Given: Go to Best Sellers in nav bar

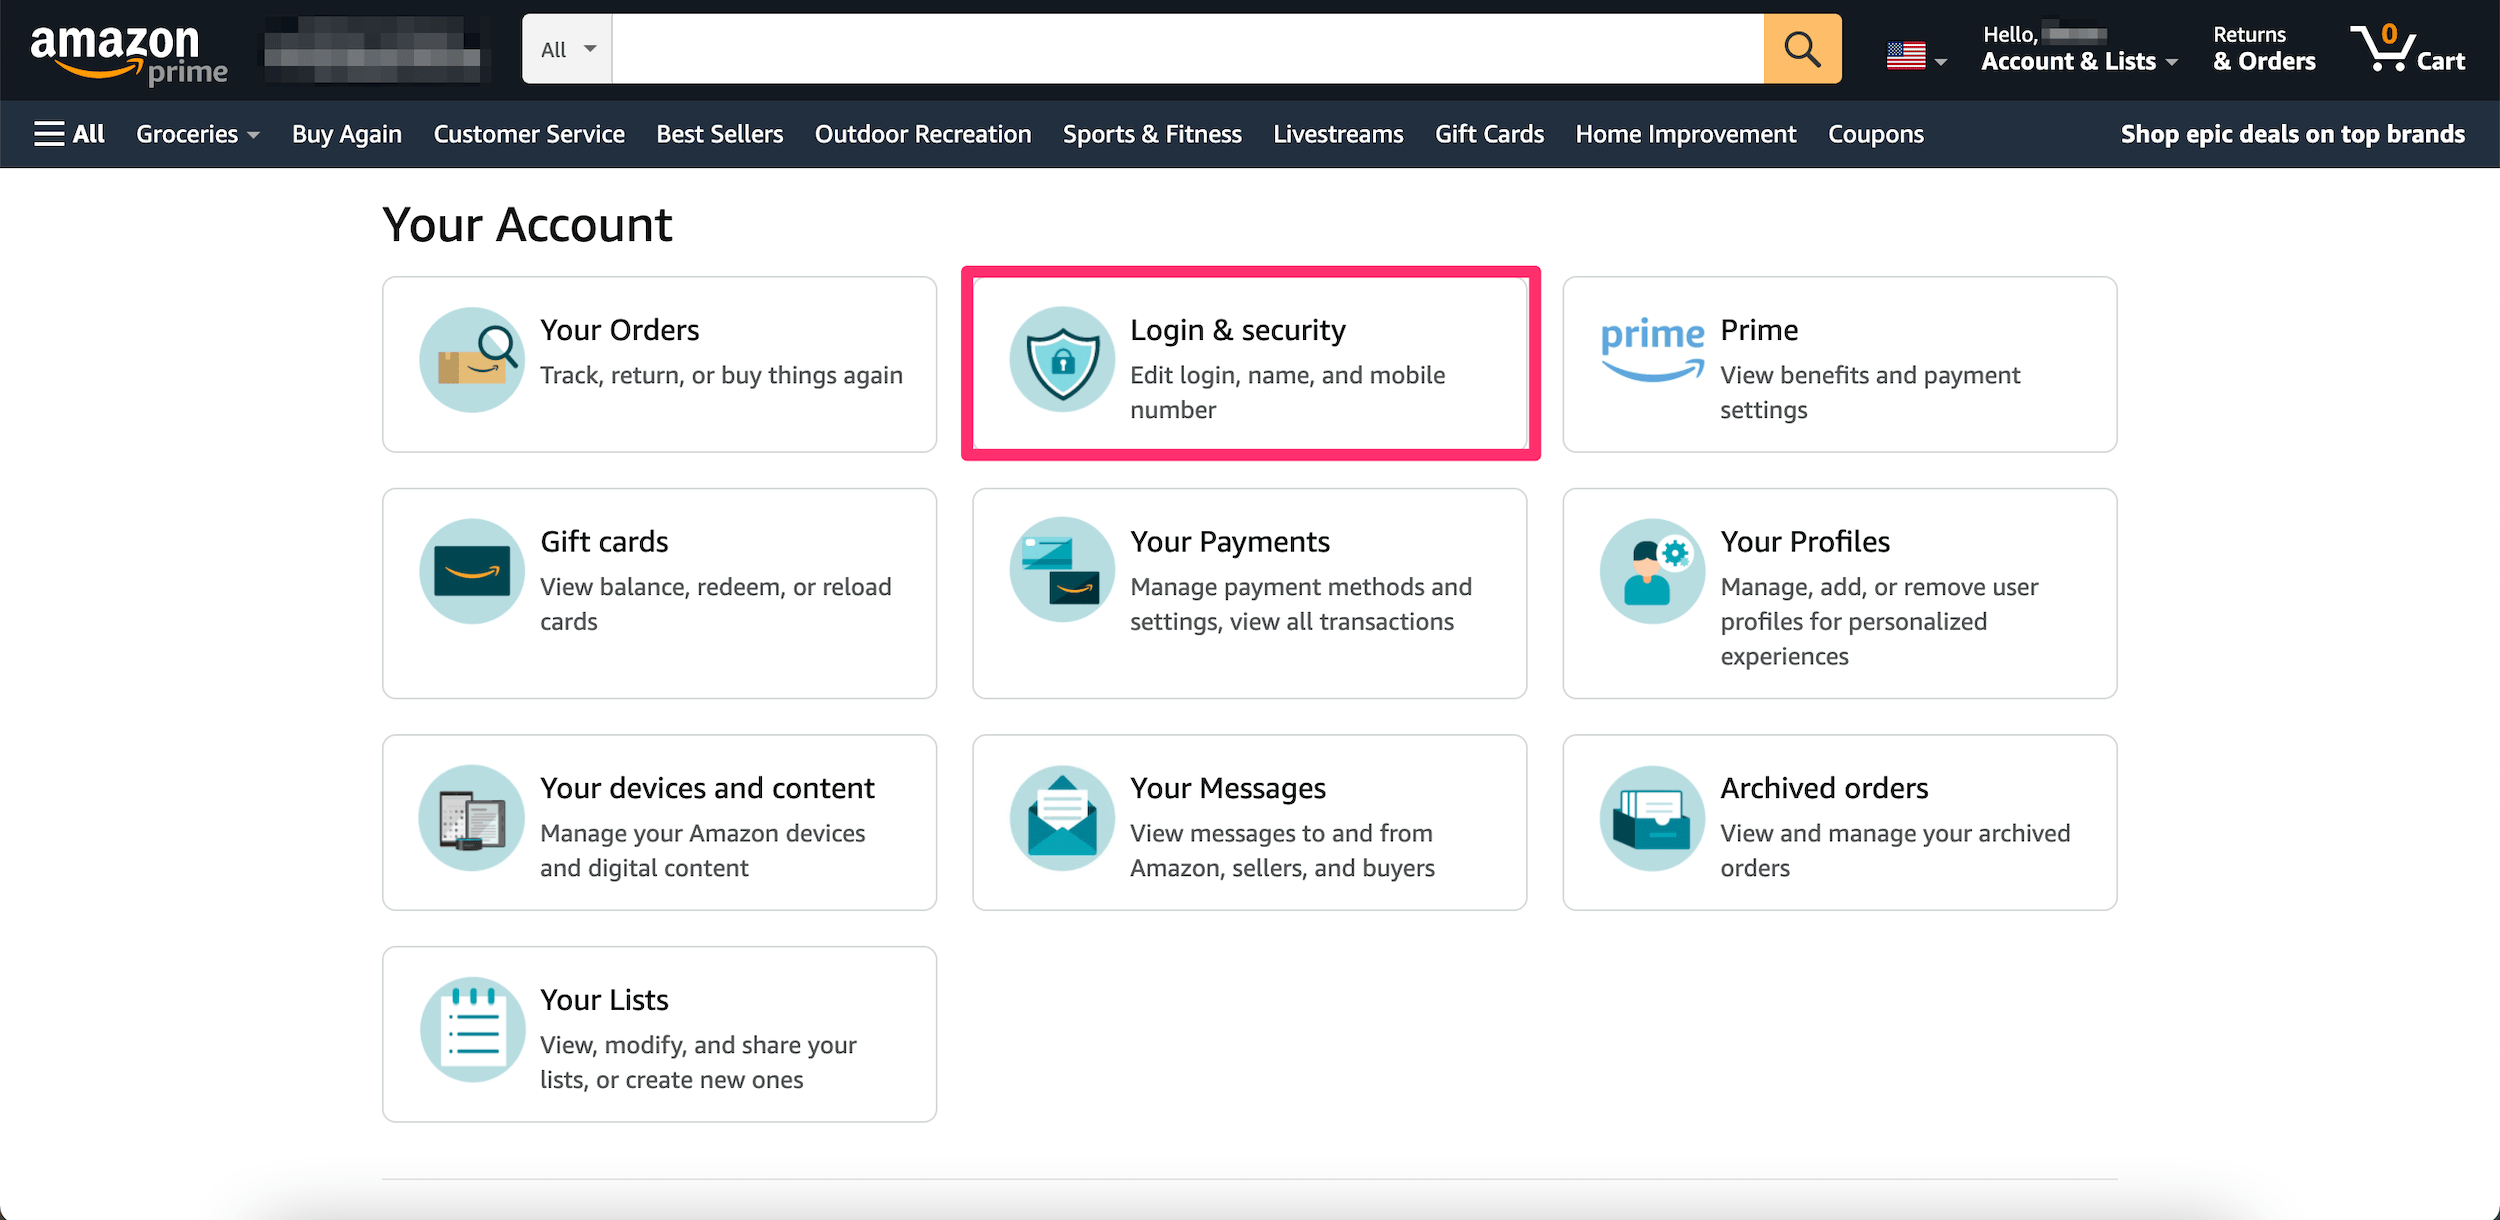Looking at the screenshot, I should click(719, 134).
